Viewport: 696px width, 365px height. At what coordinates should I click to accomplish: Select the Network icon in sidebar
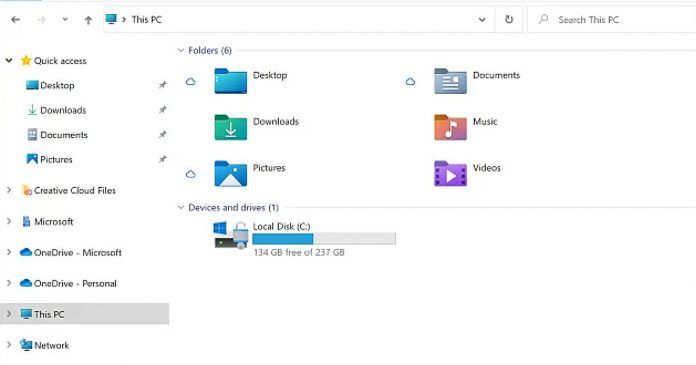tap(27, 345)
